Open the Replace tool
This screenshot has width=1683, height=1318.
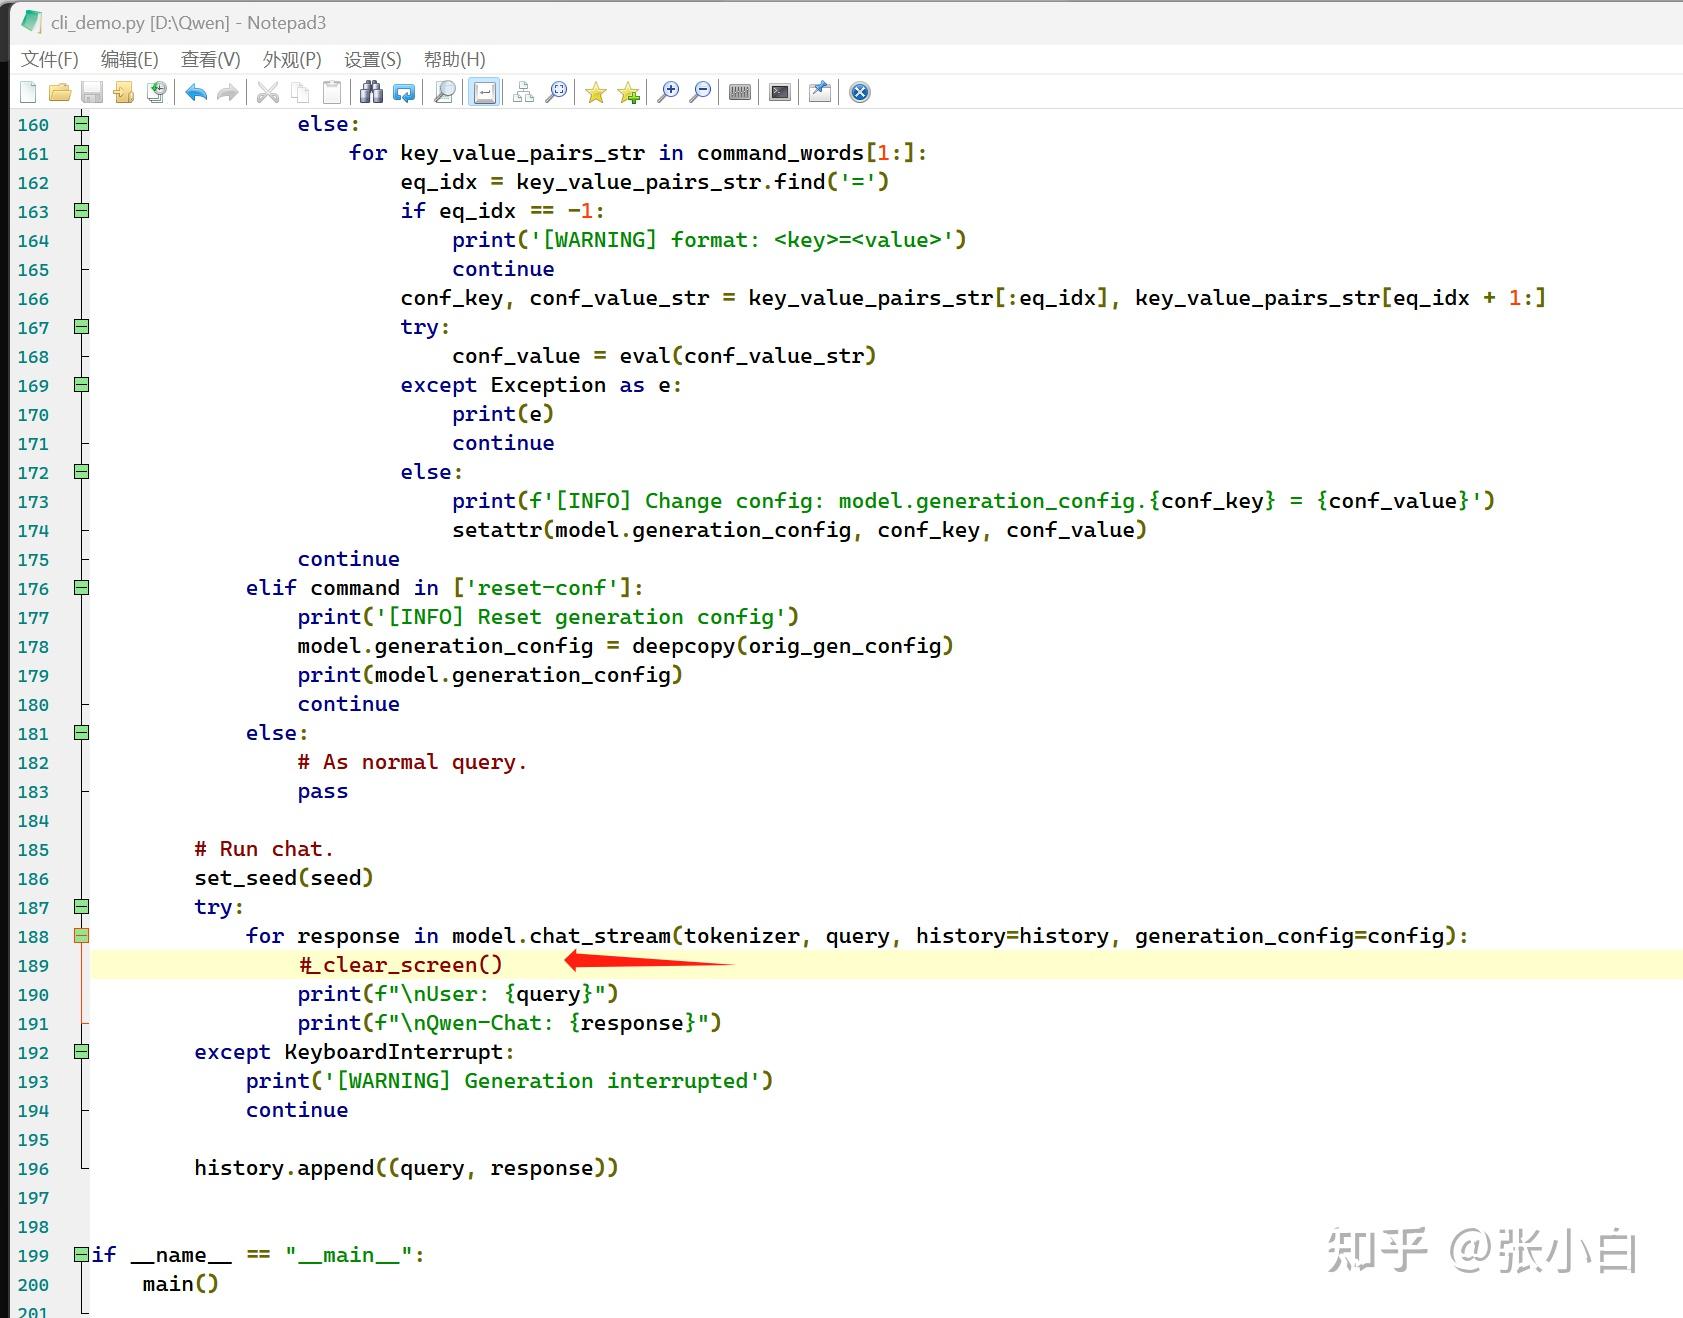[404, 92]
